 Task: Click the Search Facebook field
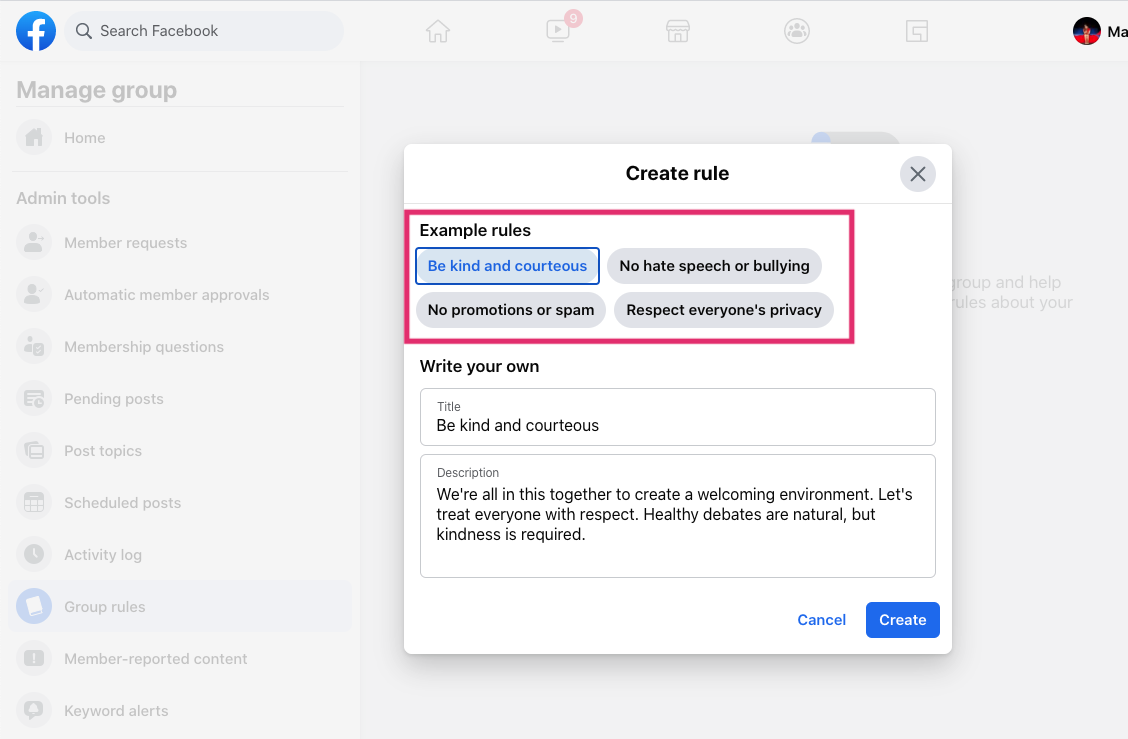coord(204,31)
